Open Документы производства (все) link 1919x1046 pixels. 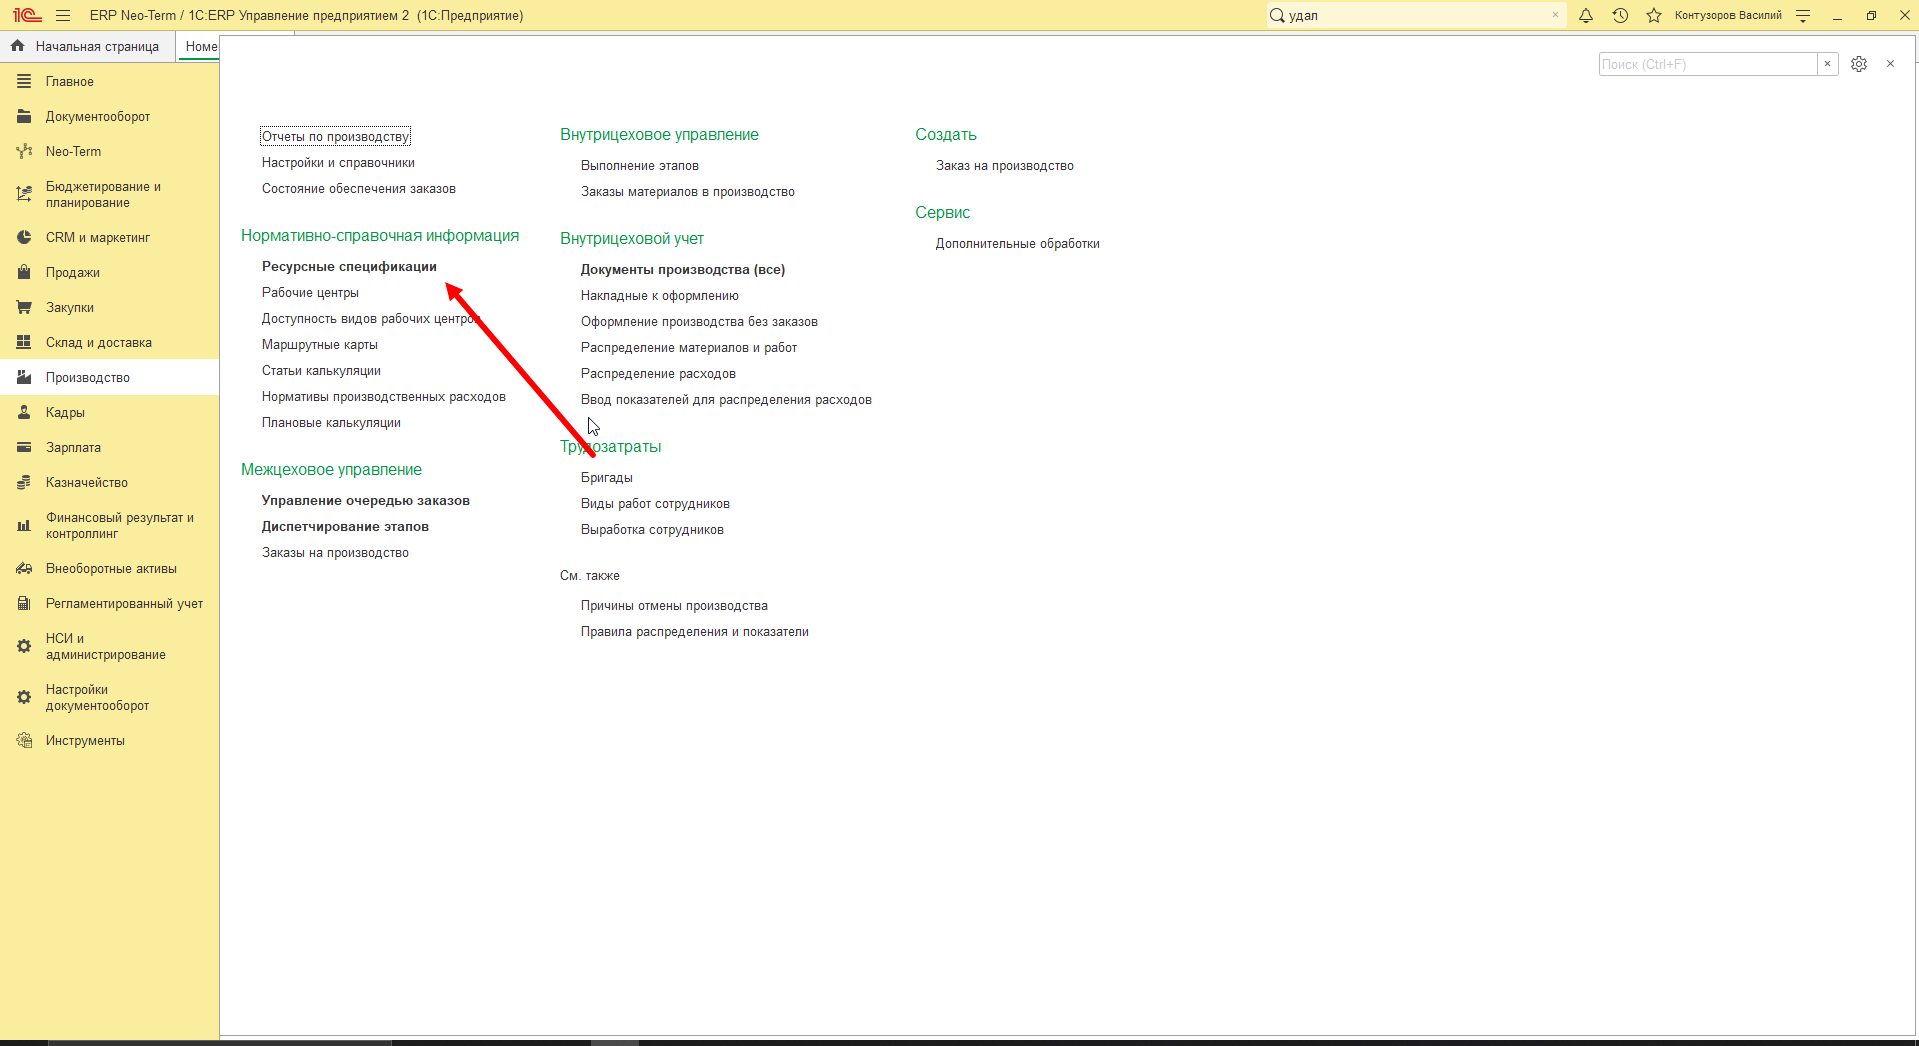[683, 270]
